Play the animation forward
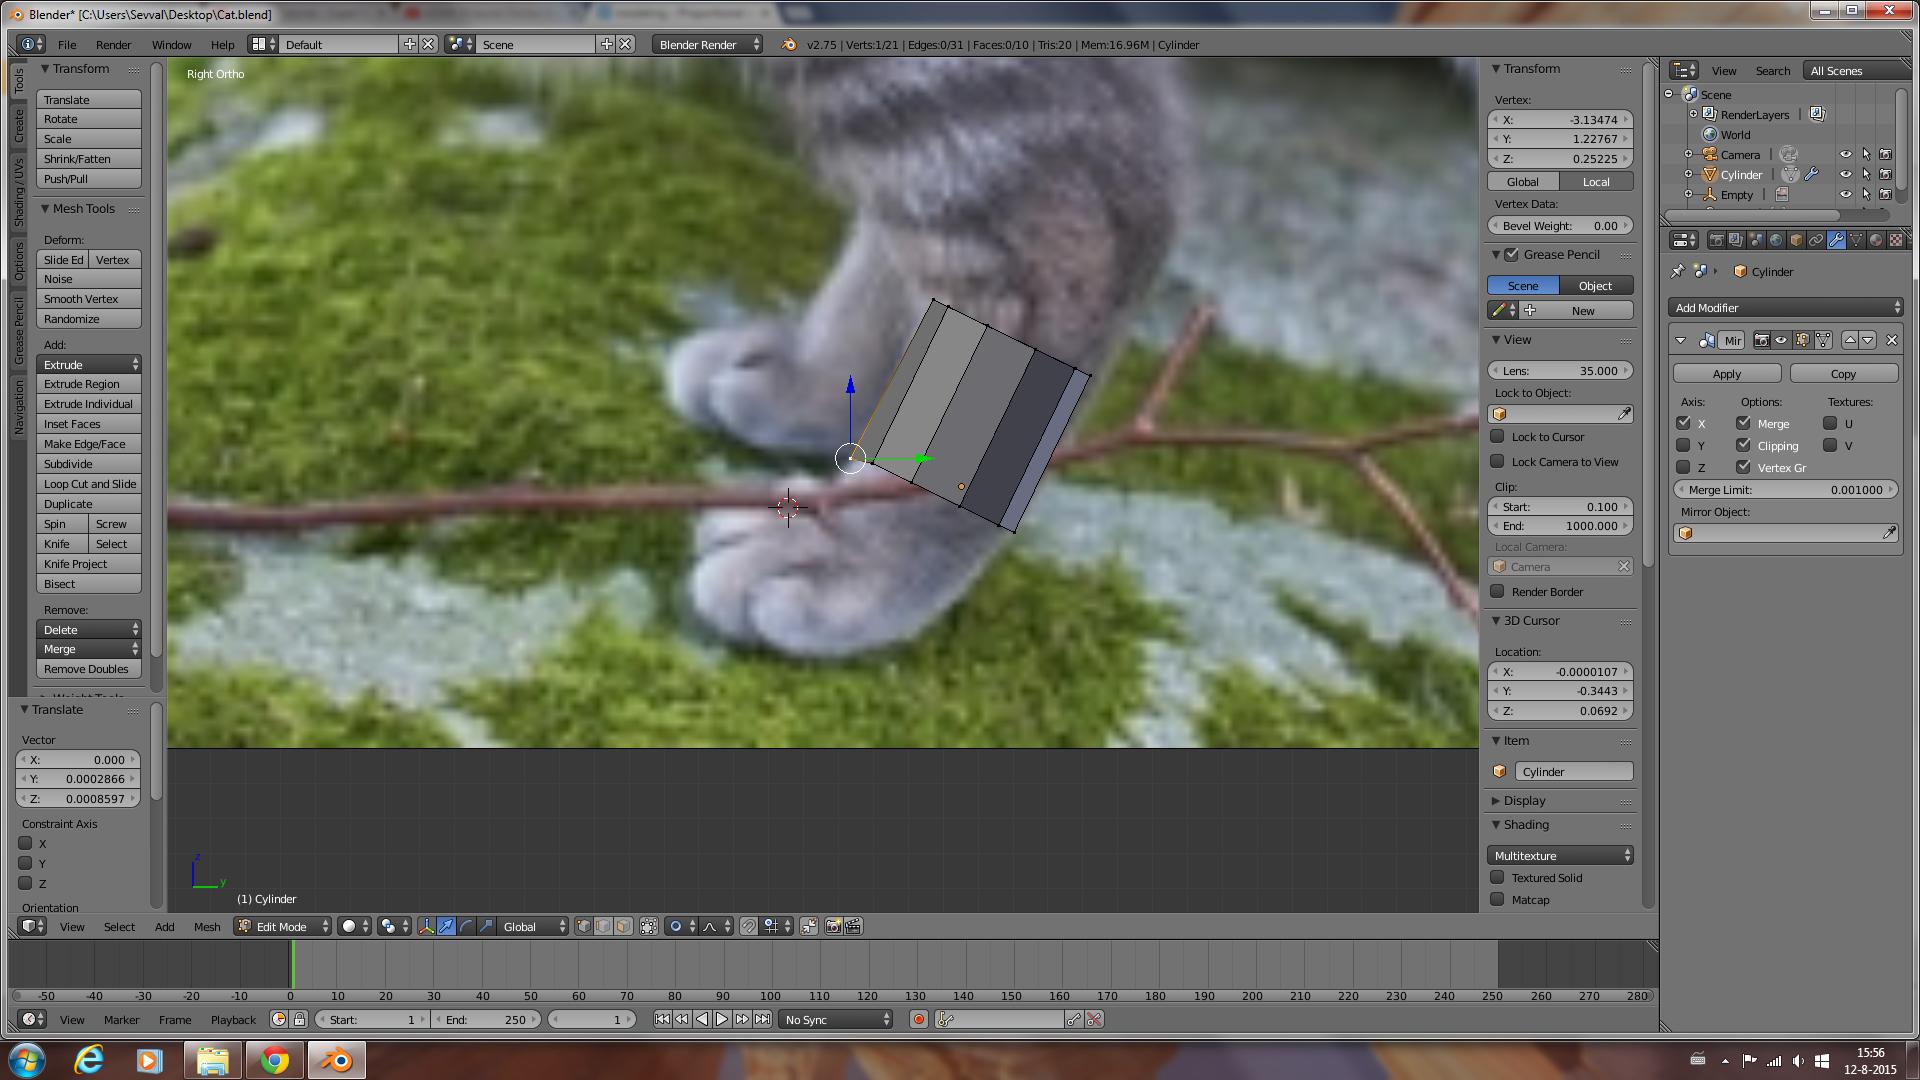Screen dimensions: 1920x1080 [x=722, y=1019]
